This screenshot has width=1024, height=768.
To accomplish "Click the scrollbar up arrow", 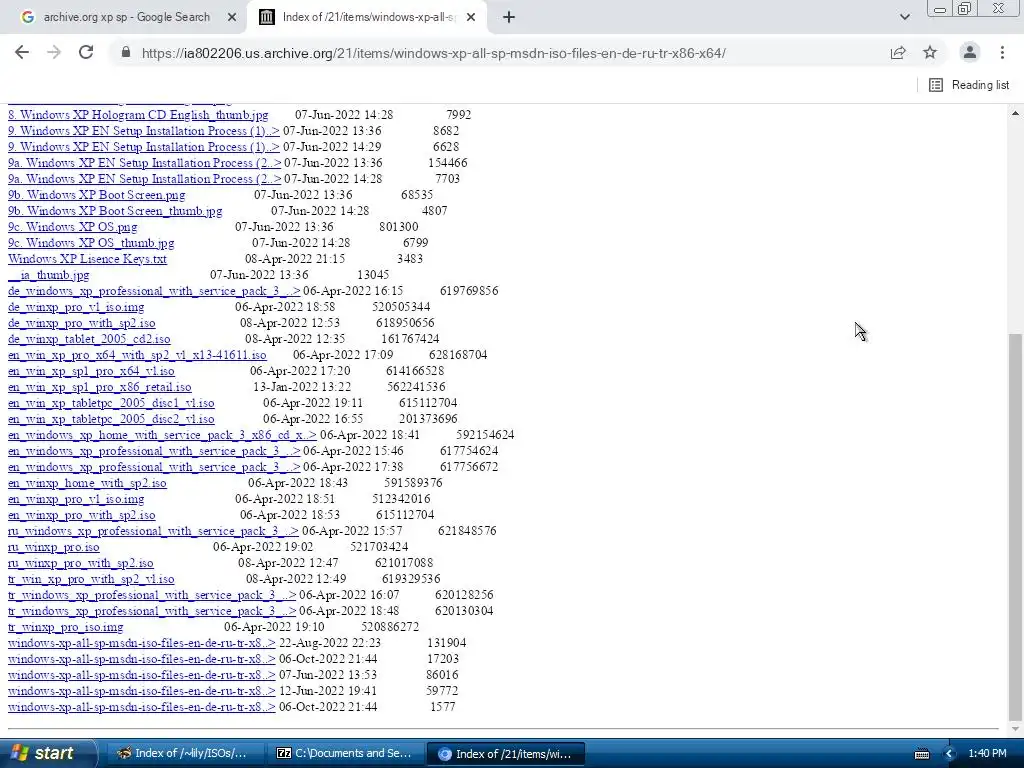I will pos(1015,113).
